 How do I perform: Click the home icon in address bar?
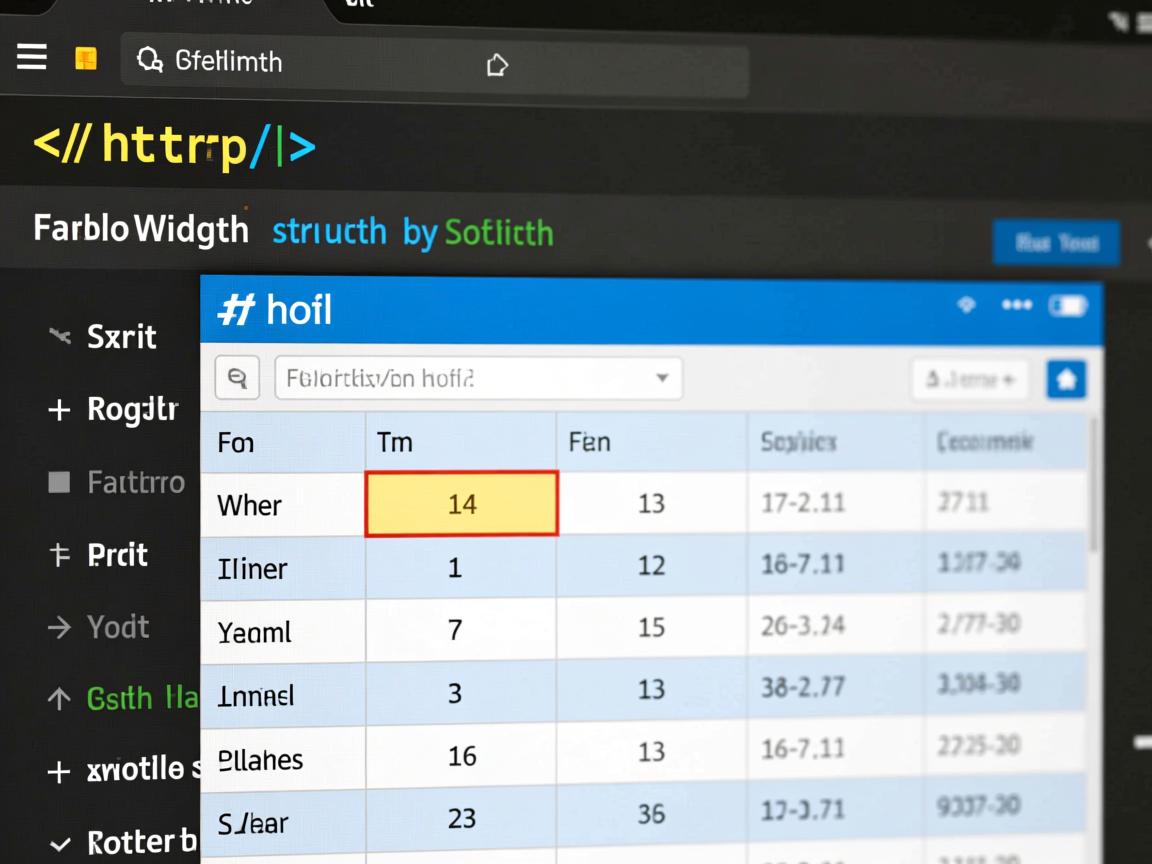496,66
